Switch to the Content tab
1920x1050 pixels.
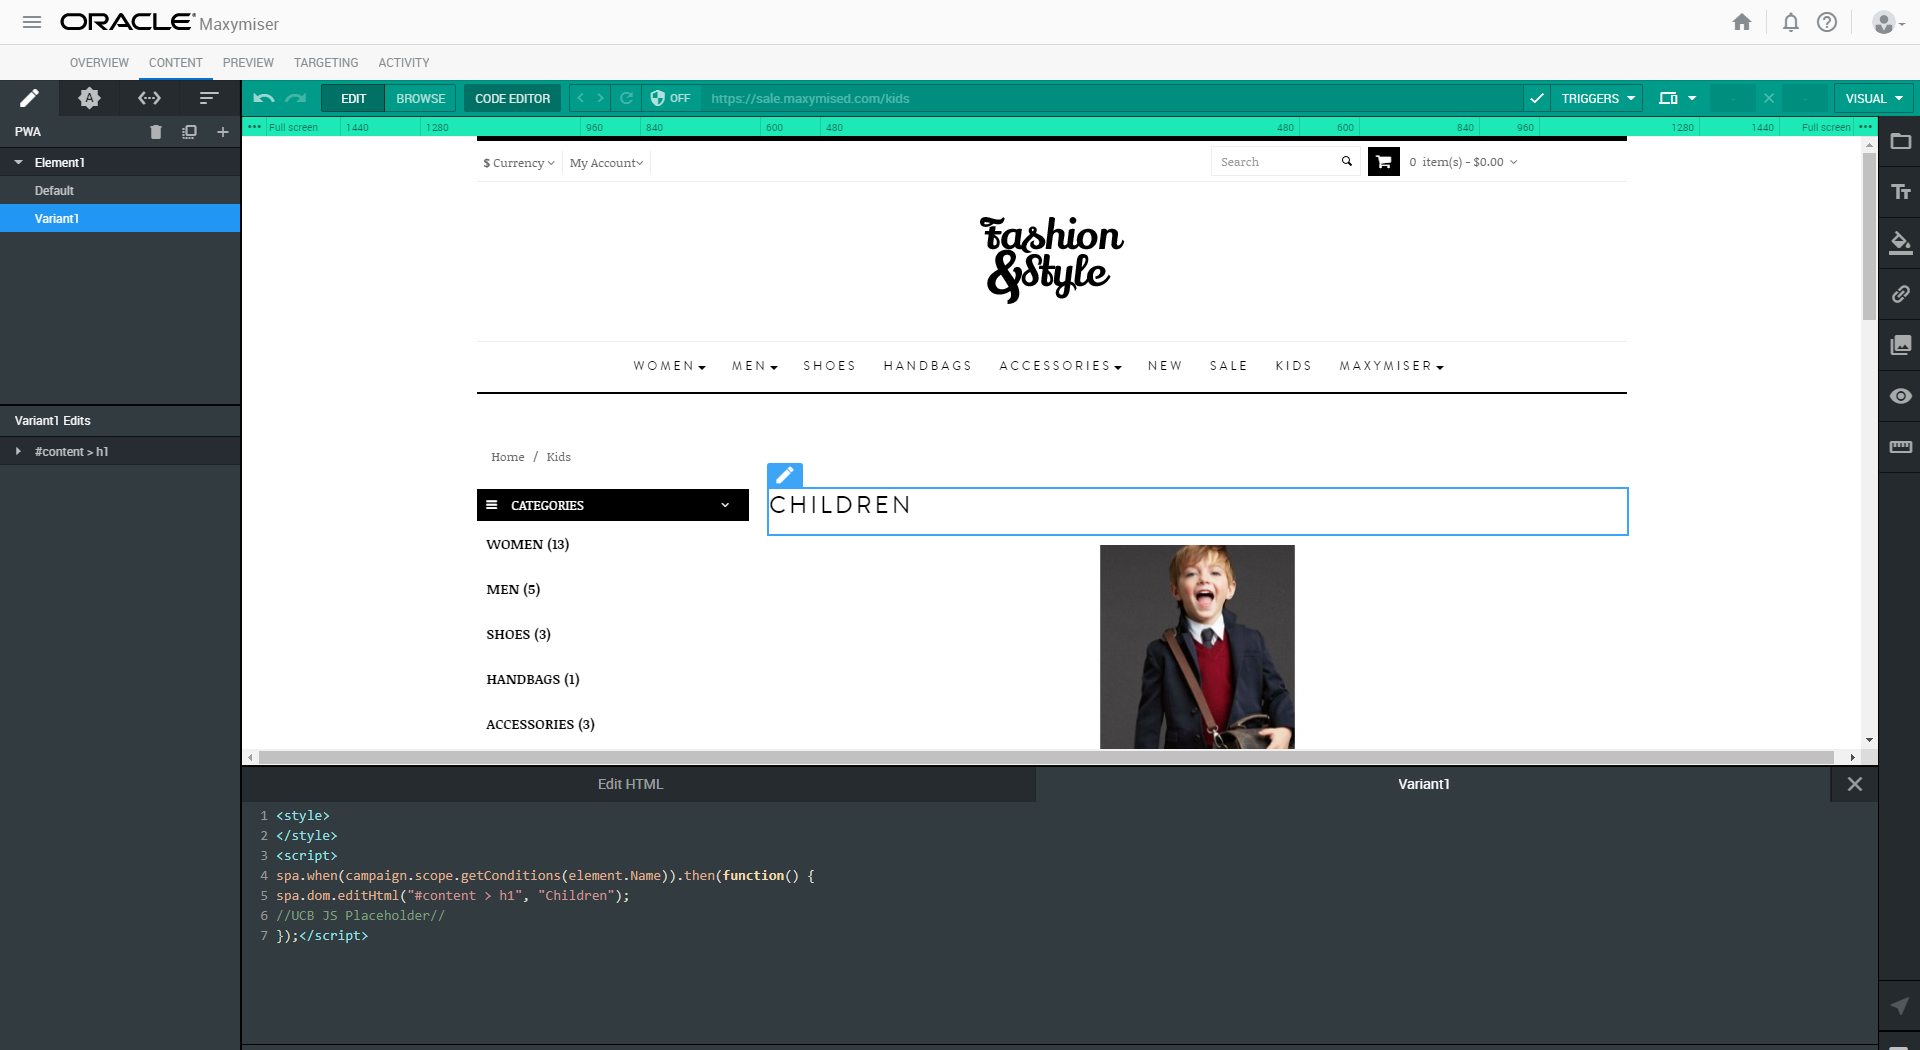(176, 62)
